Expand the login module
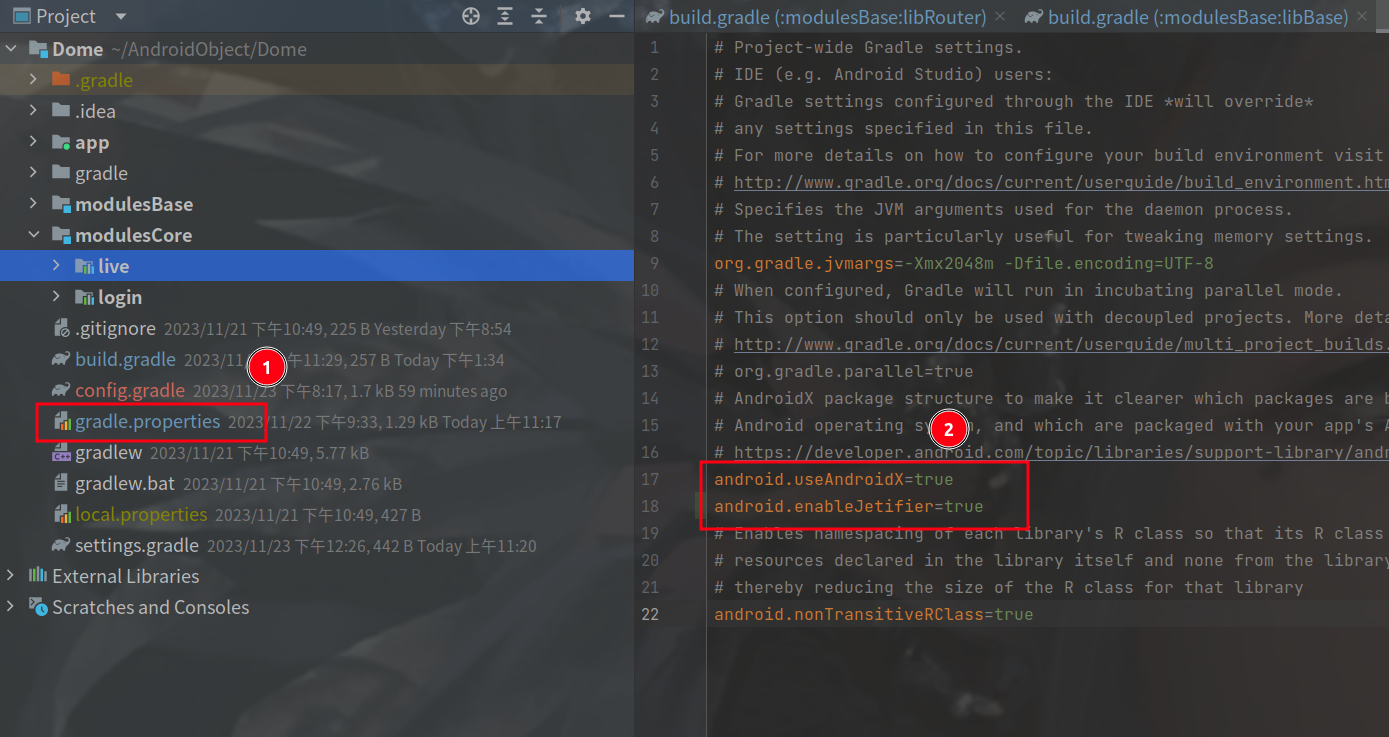The height and width of the screenshot is (737, 1389). tap(56, 297)
